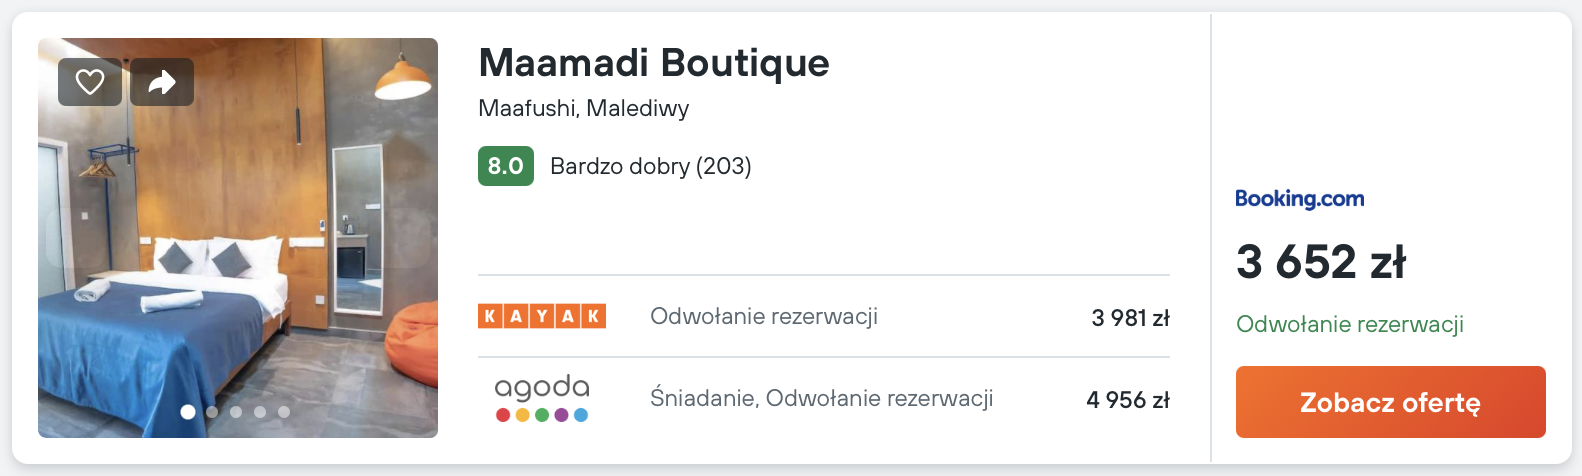Choose the agoda offer for 4 956 zł
This screenshot has width=1582, height=476.
(x=1127, y=400)
